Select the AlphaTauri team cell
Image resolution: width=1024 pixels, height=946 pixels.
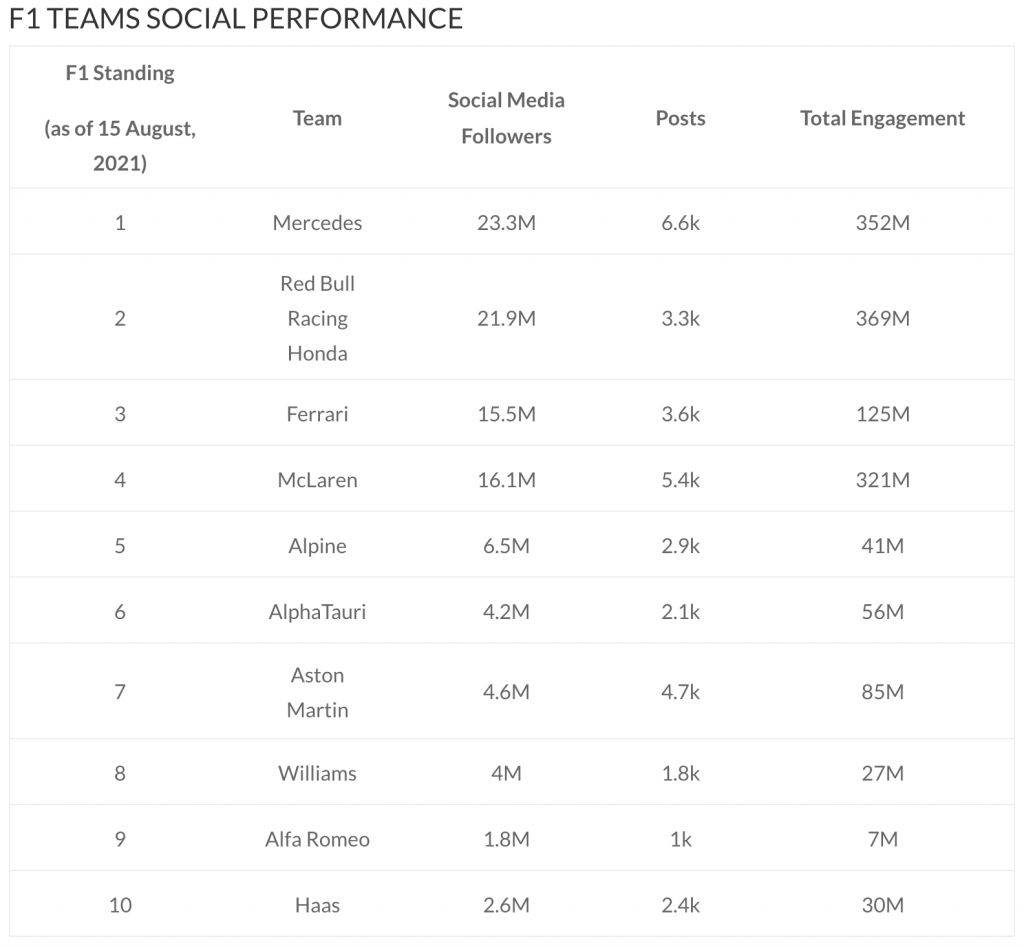pyautogui.click(x=317, y=612)
